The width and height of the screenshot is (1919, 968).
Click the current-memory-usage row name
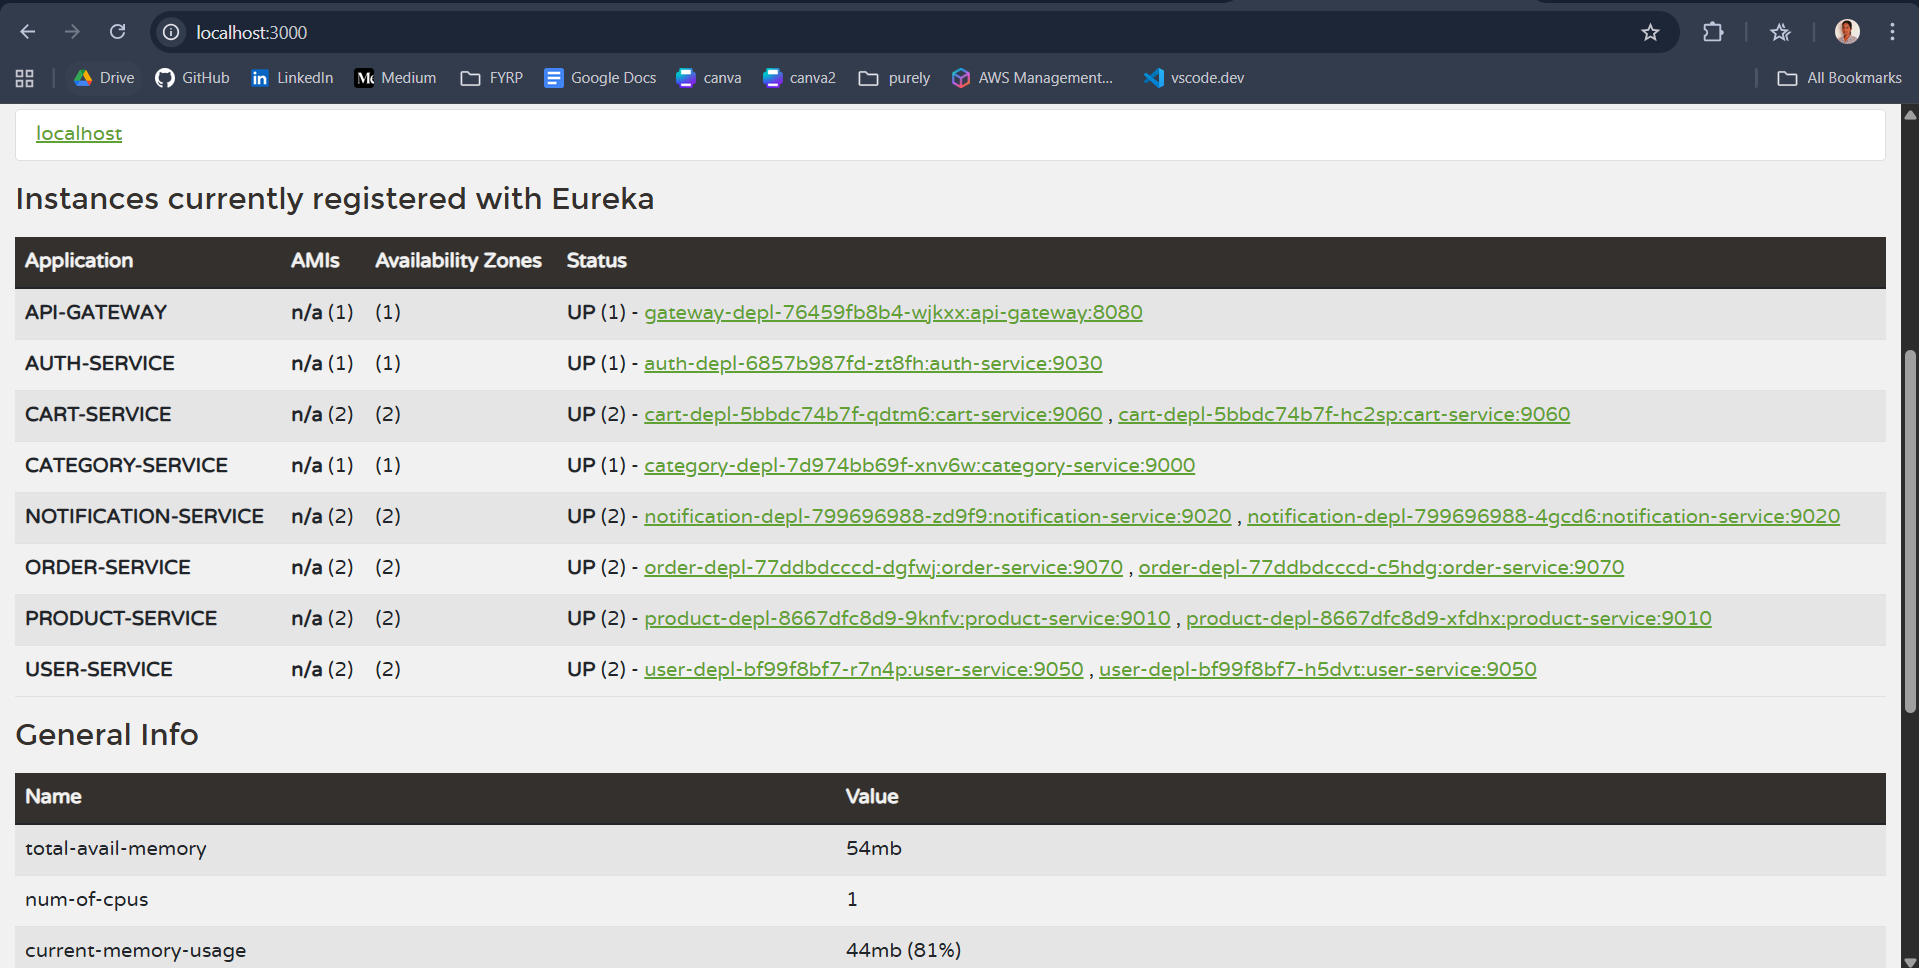pyautogui.click(x=136, y=951)
